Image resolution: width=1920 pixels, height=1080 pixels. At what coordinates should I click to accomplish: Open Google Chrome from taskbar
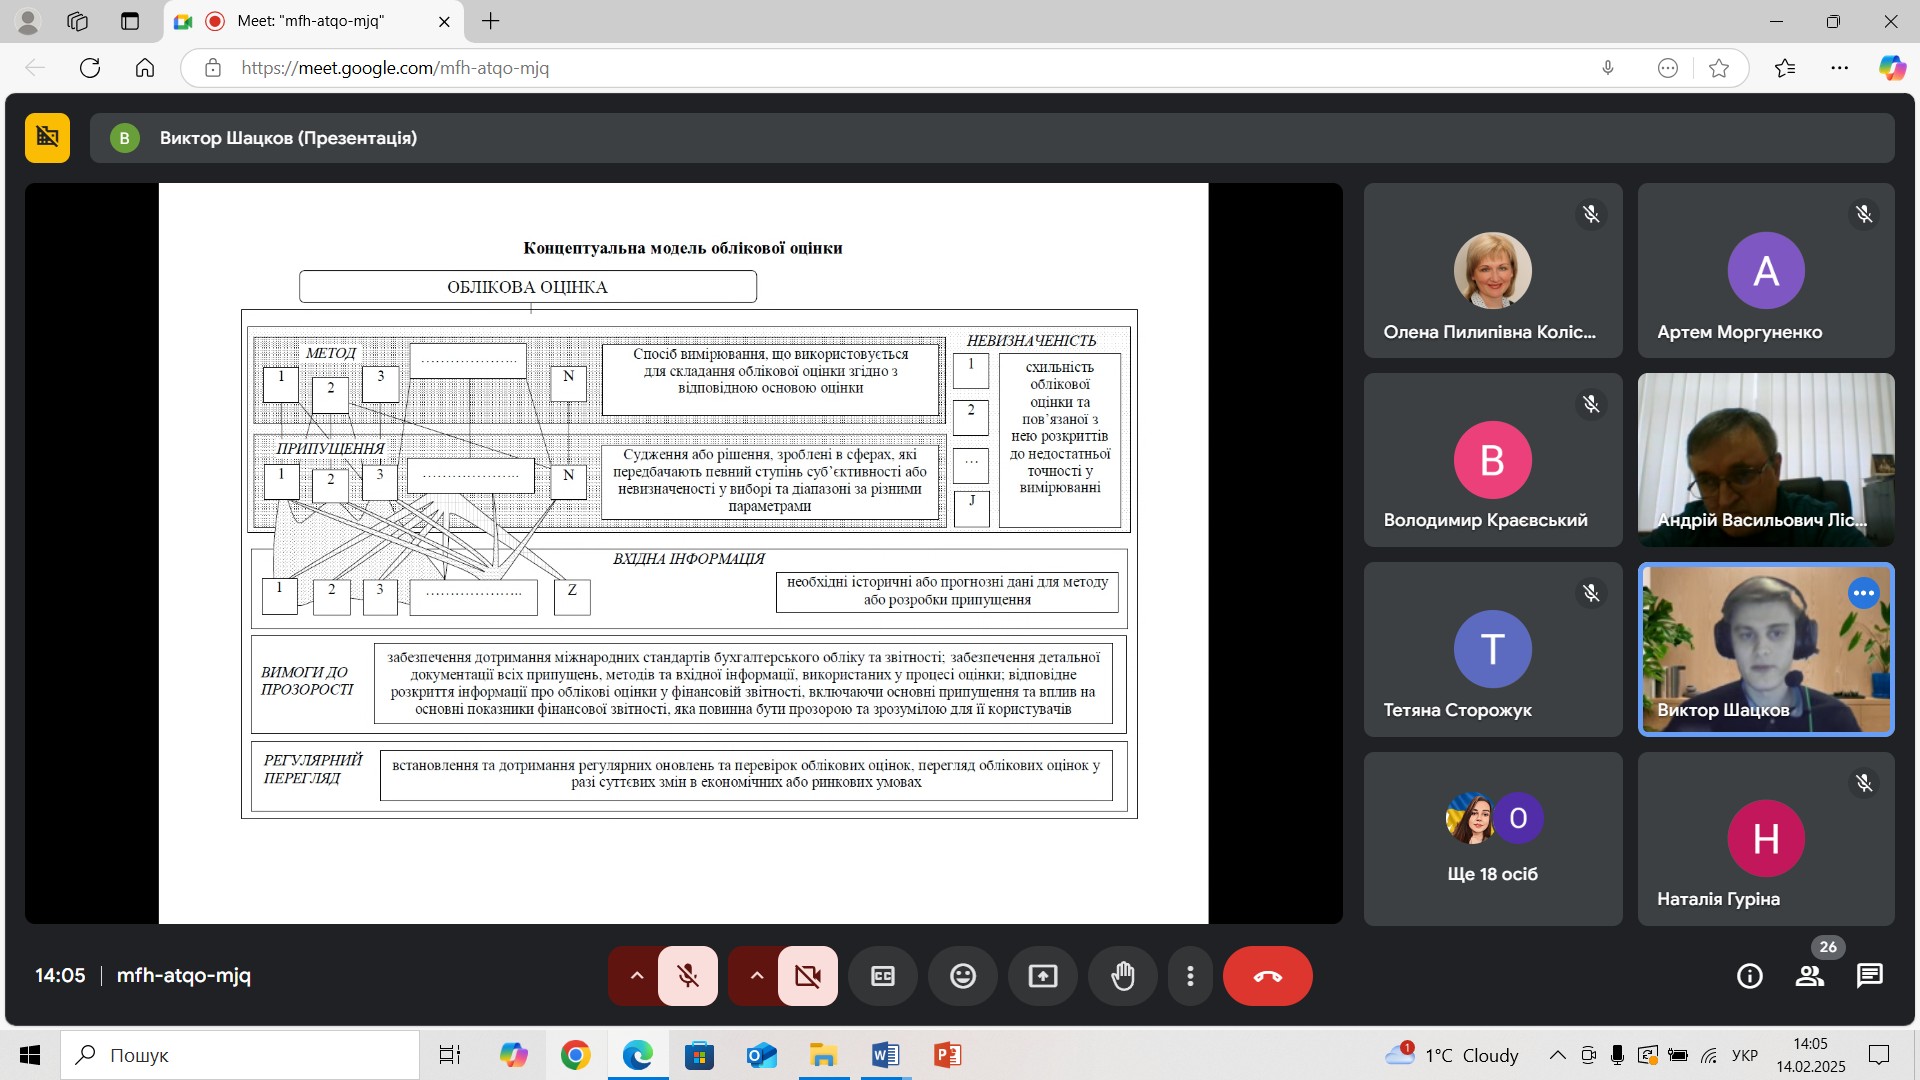(x=575, y=1055)
